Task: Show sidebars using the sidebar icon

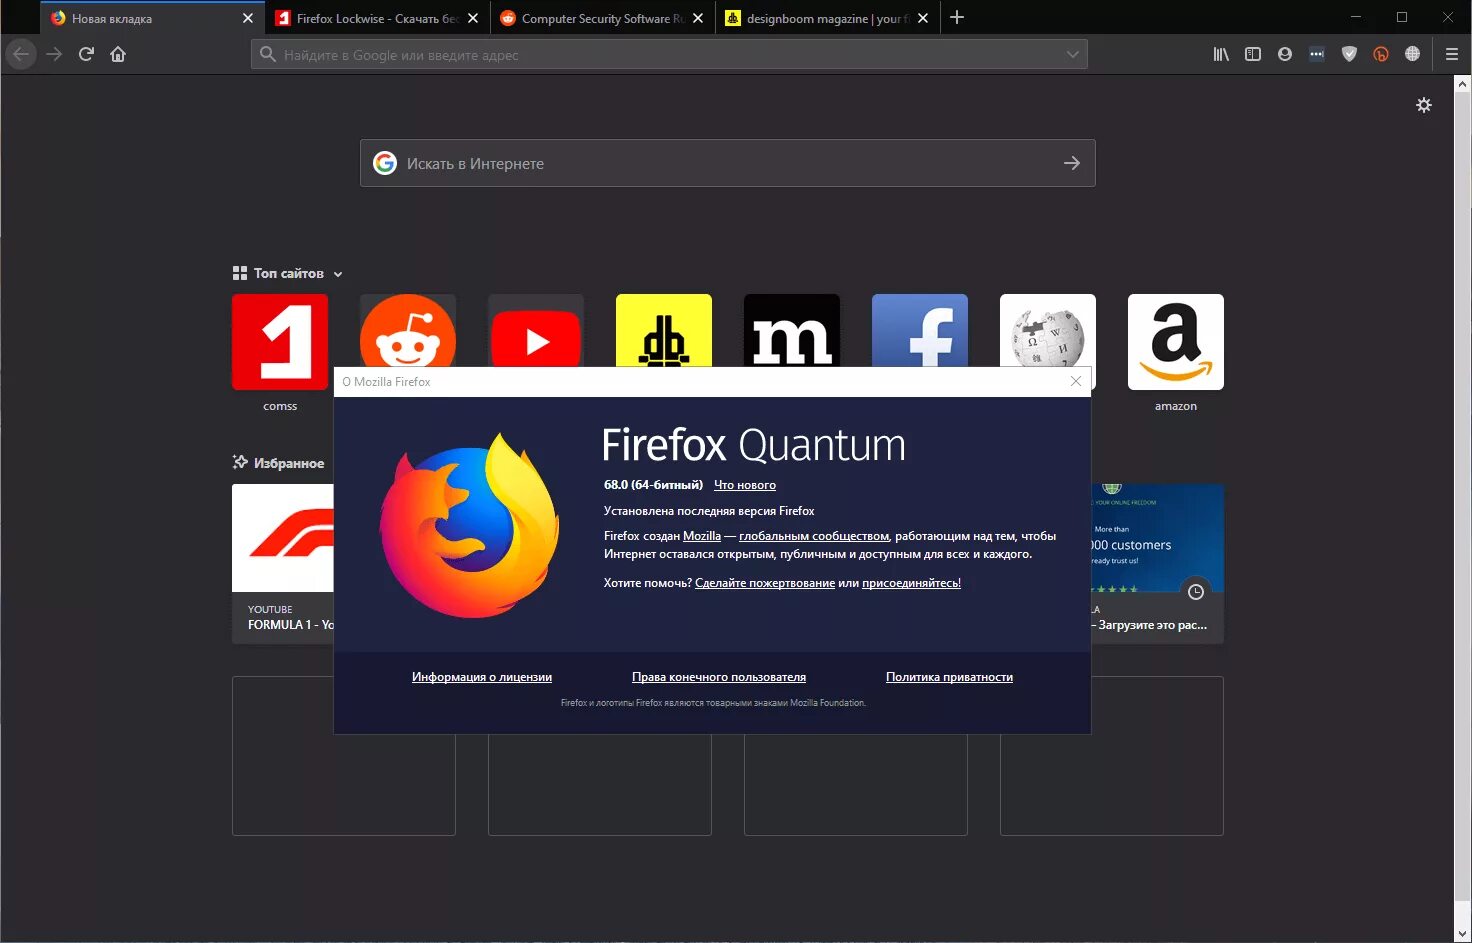Action: (x=1252, y=54)
